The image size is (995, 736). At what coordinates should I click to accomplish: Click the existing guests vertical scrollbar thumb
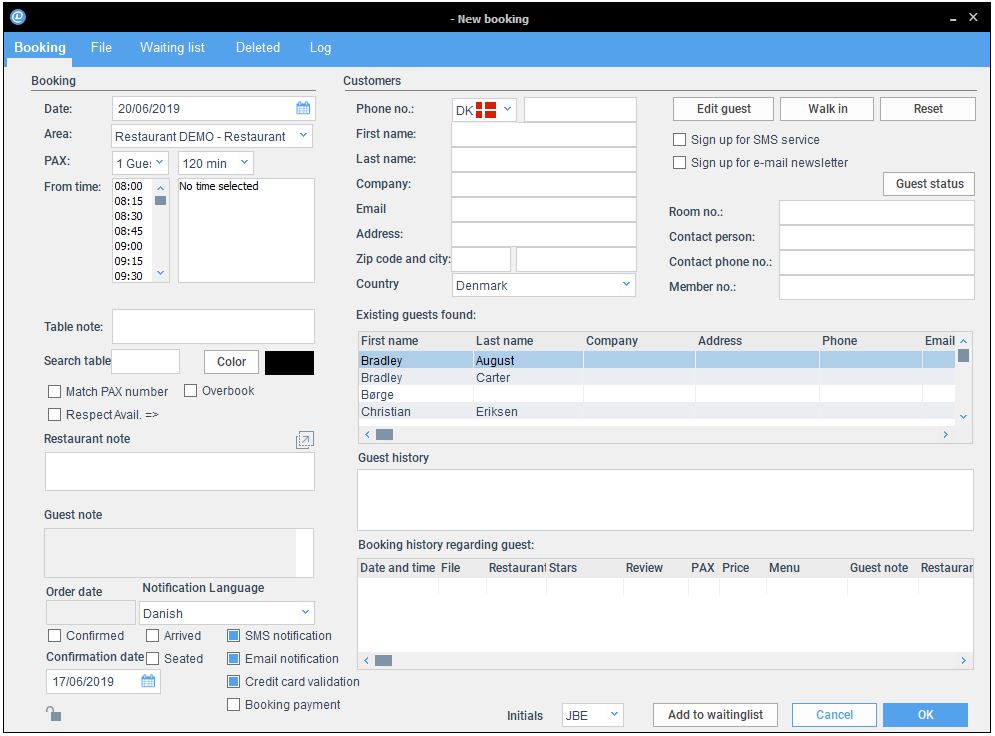[x=963, y=355]
